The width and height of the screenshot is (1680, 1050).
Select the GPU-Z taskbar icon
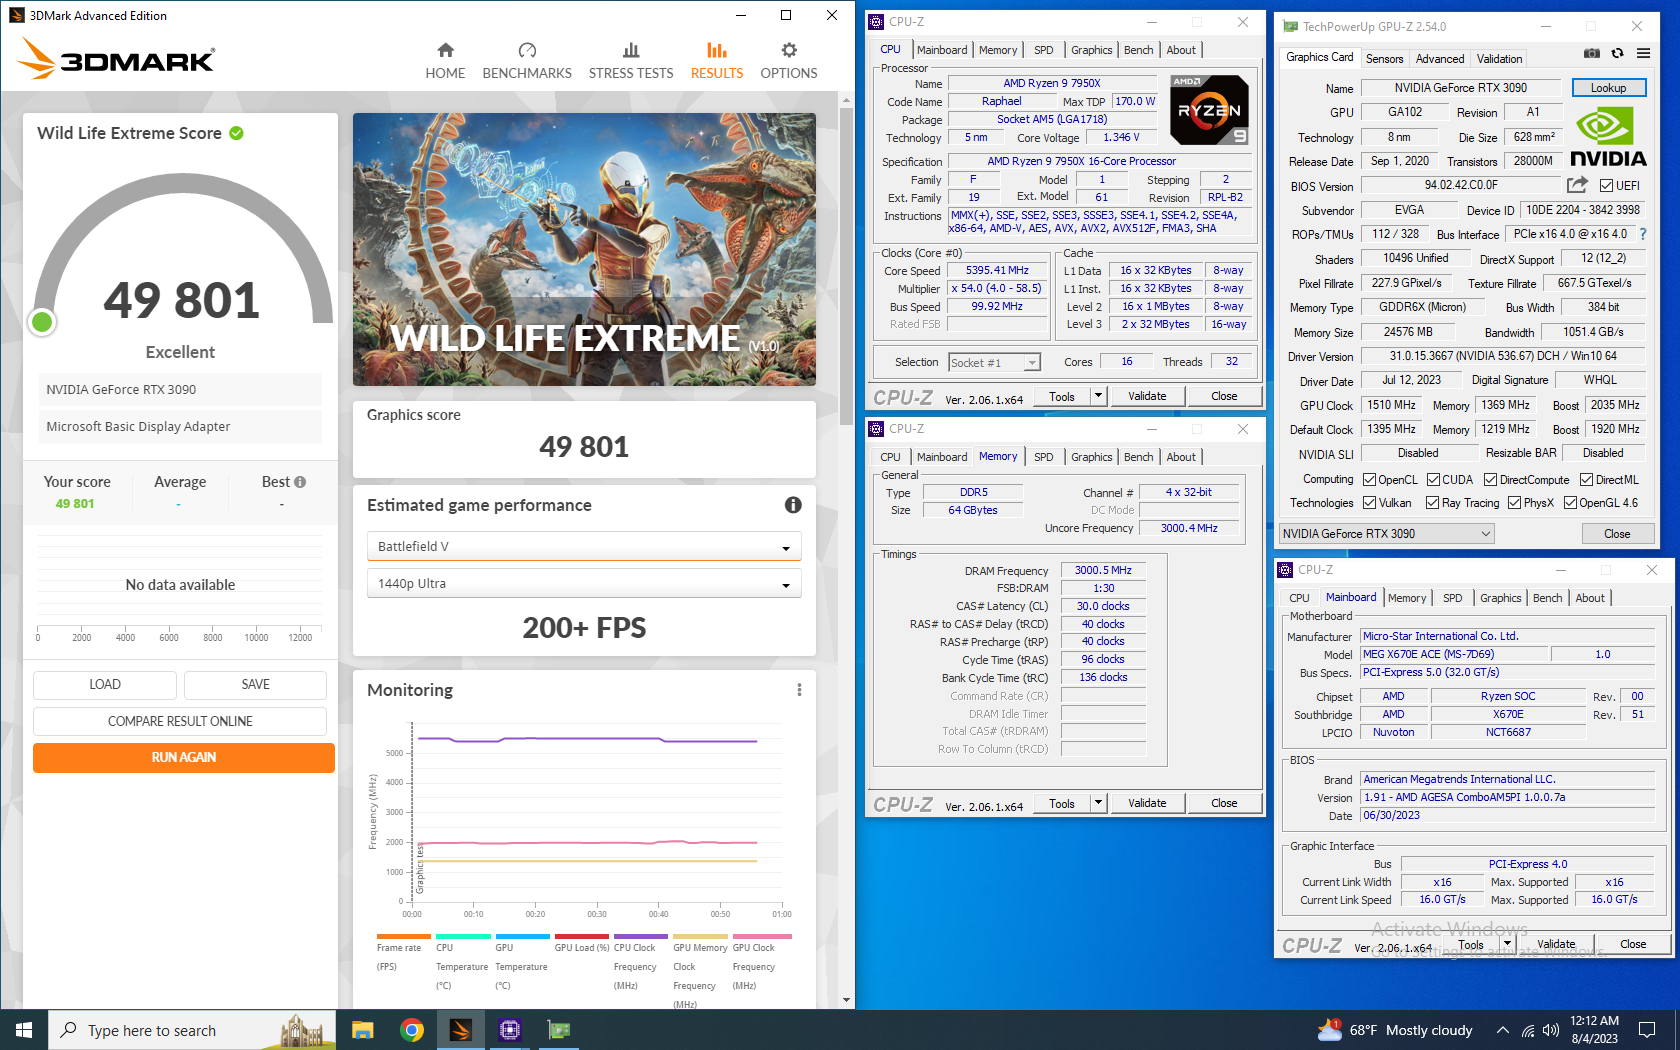click(558, 1030)
